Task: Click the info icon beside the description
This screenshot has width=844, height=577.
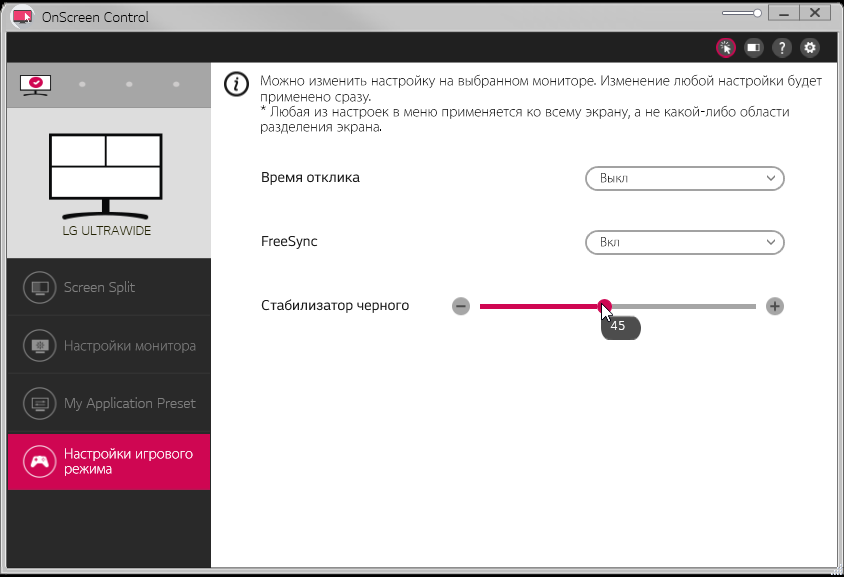Action: click(x=236, y=85)
